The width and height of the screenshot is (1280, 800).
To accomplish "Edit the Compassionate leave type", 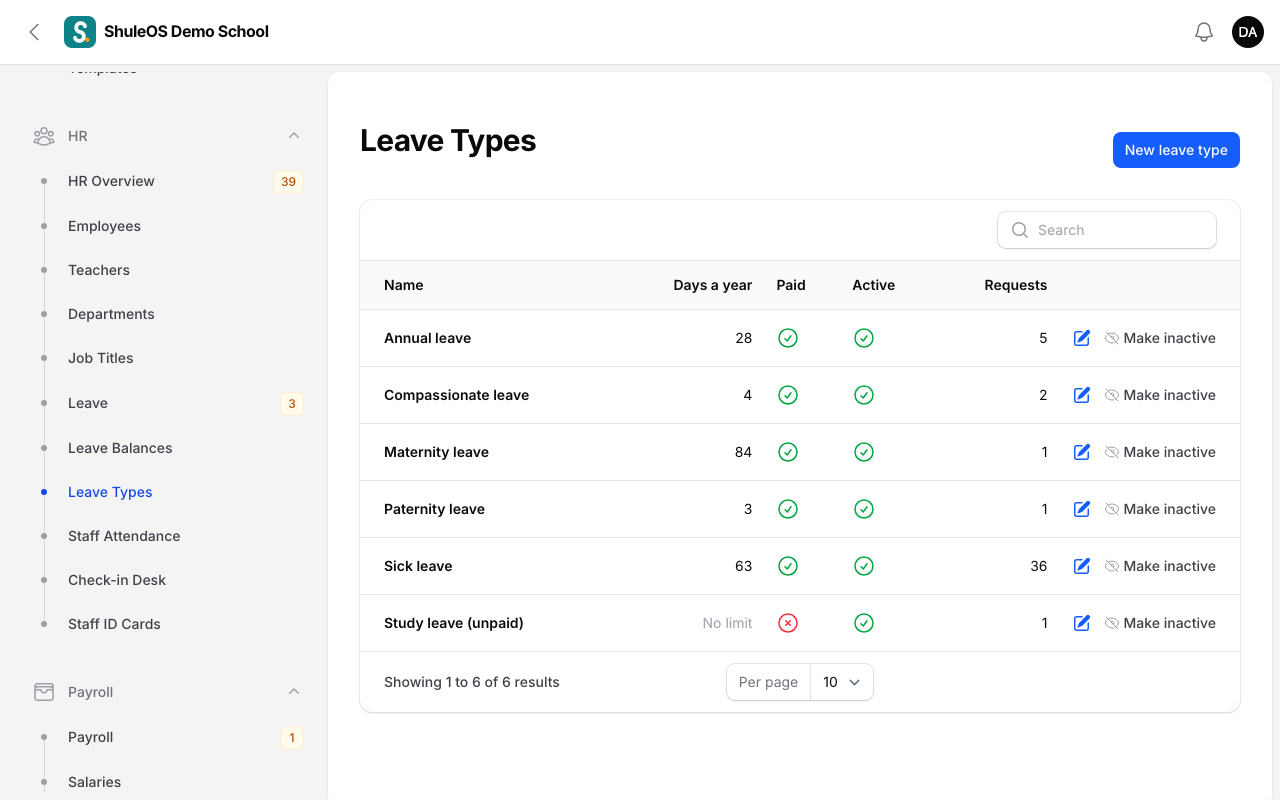I will [1081, 395].
